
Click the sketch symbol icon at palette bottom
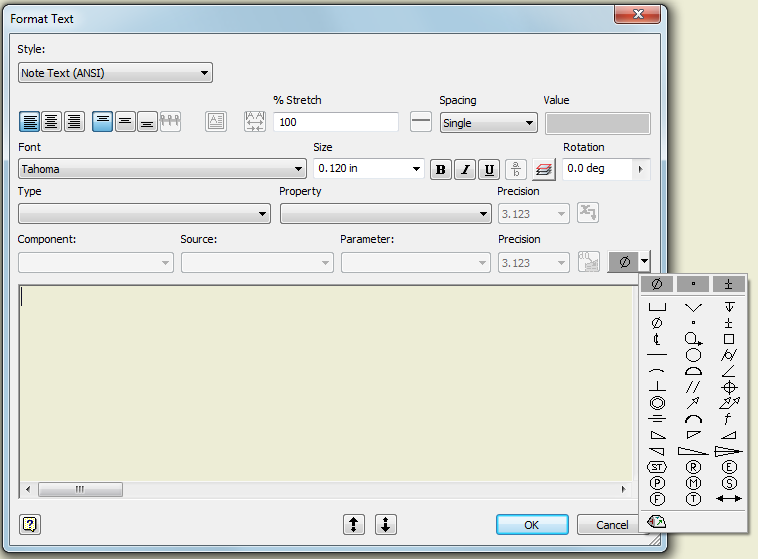(656, 521)
